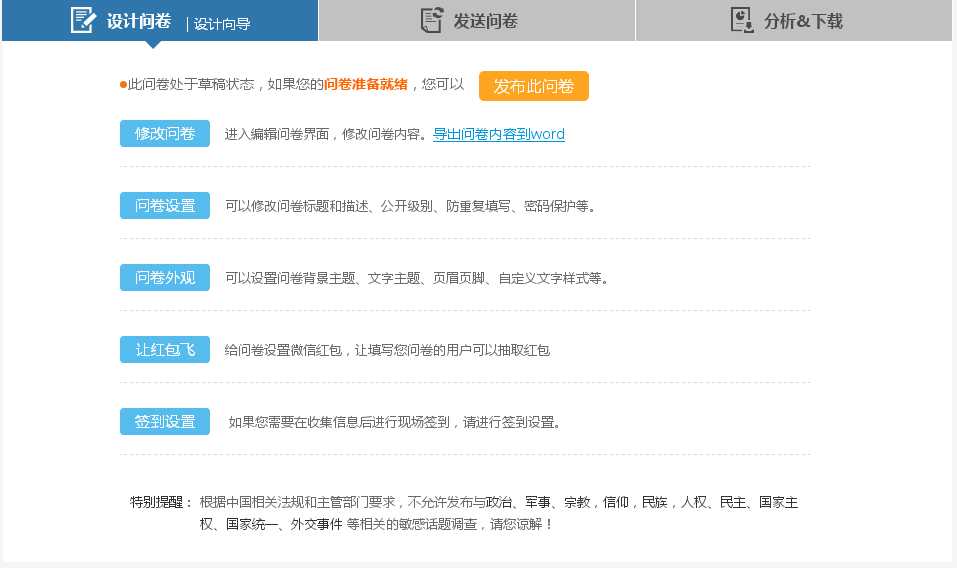Click the 让红包飞 button
Screen dimensions: 957x568
165,350
